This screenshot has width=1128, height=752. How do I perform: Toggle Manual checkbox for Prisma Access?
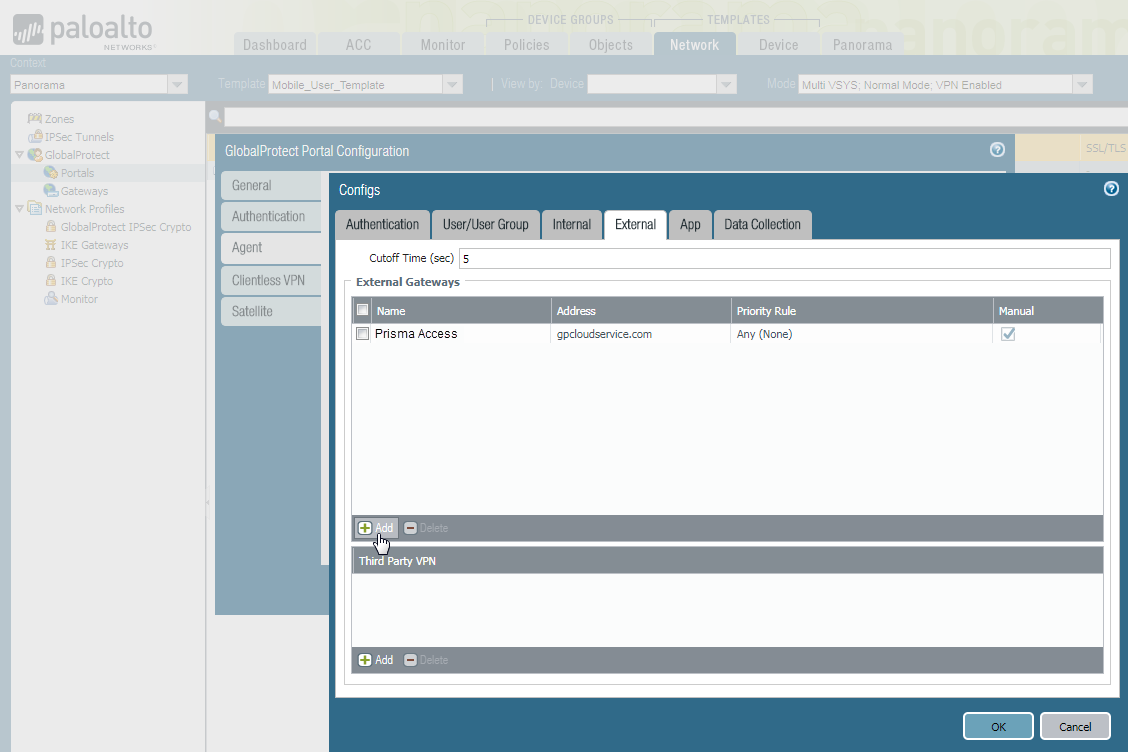tap(1008, 334)
